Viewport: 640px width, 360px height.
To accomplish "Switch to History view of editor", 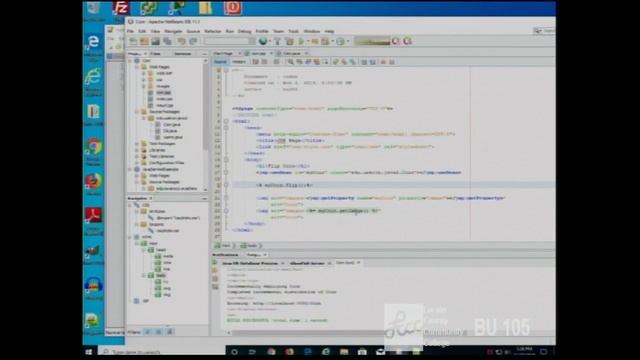I will tap(239, 62).
